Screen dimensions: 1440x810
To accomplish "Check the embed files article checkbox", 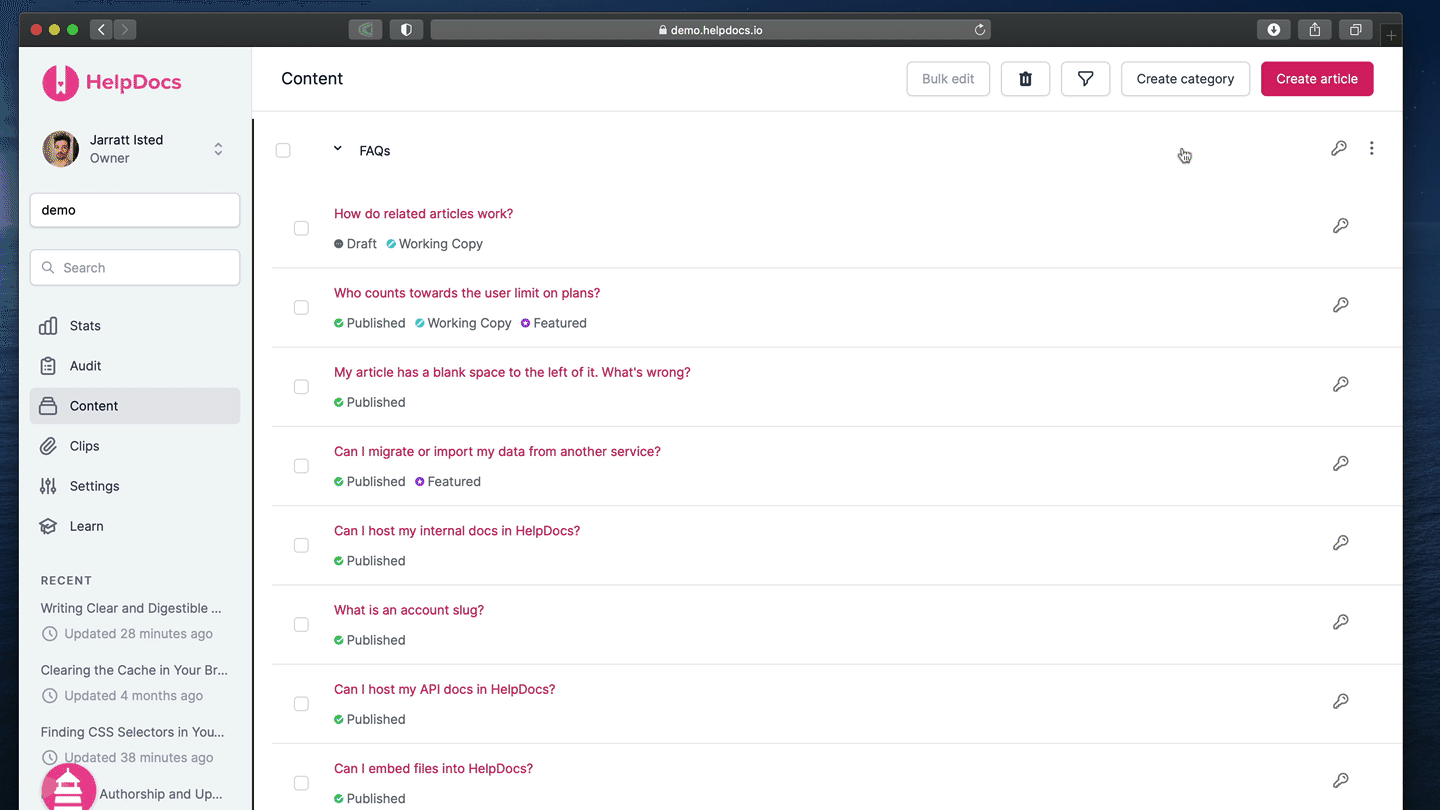I will point(301,783).
